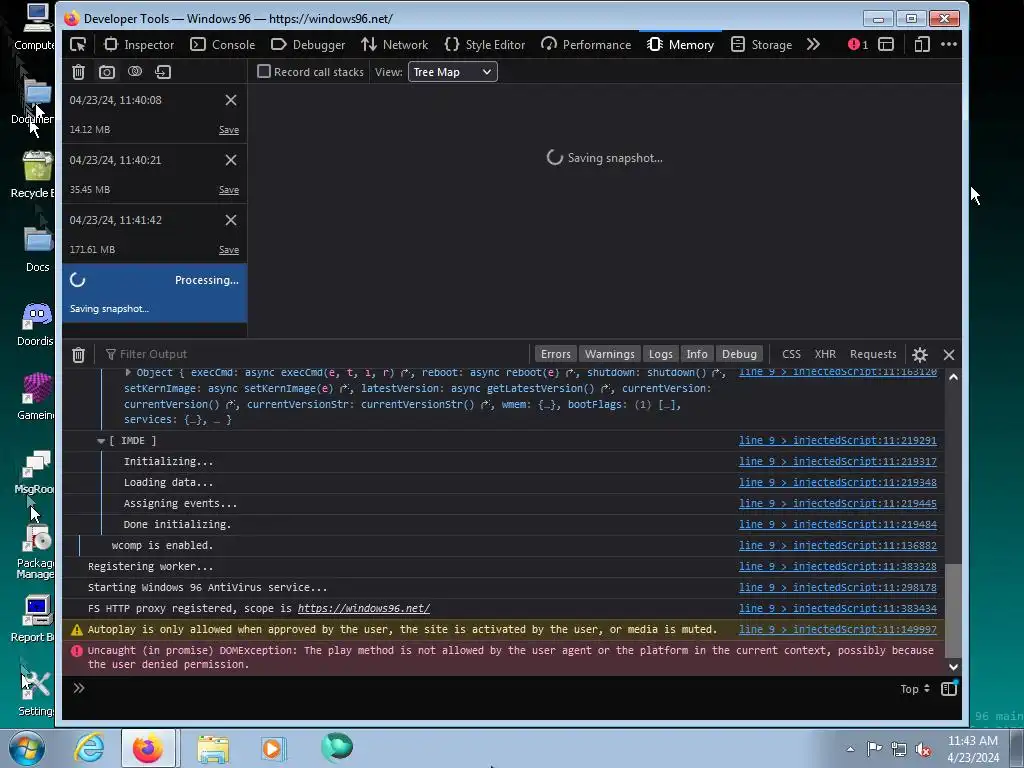Viewport: 1024px width, 768px height.
Task: Open the https://windows96.net/ scope link
Action: pyautogui.click(x=364, y=609)
